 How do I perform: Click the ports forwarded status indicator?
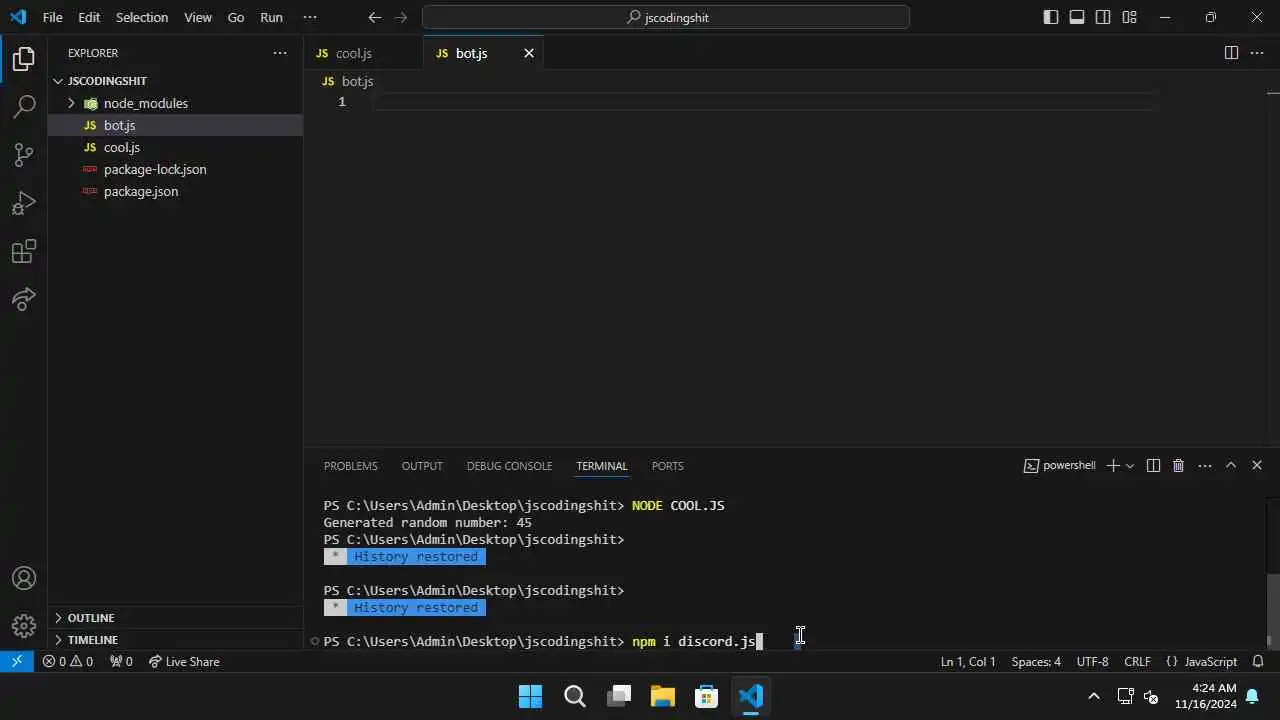point(121,662)
